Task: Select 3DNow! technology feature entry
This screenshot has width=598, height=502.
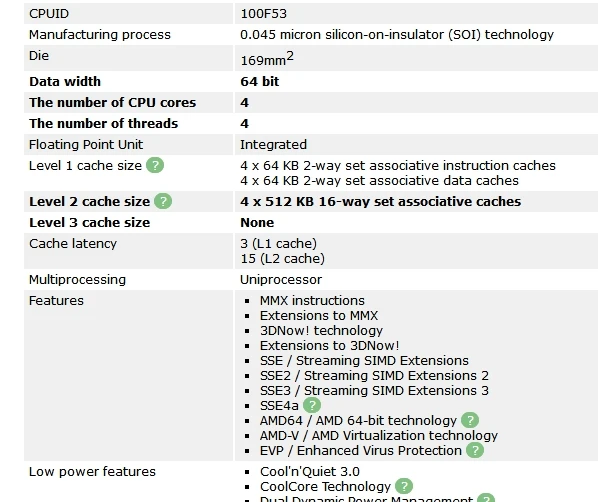Action: 322,331
